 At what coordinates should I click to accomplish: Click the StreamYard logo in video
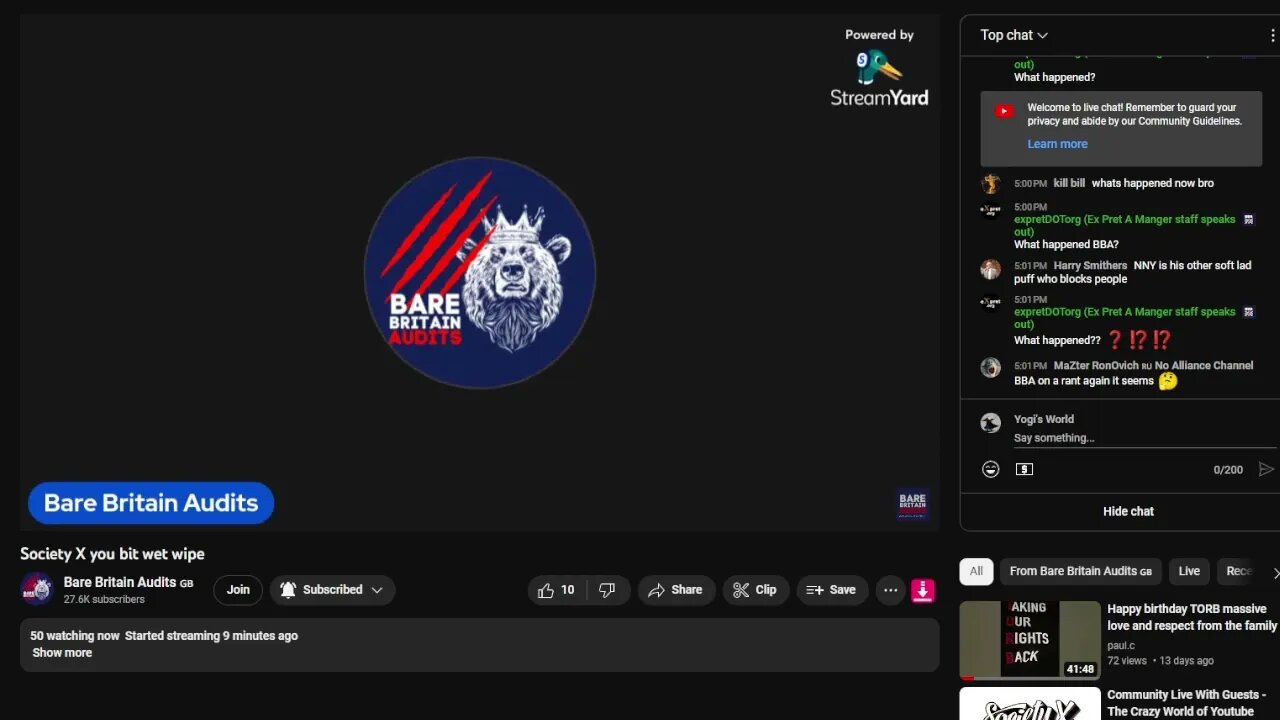coord(879,77)
